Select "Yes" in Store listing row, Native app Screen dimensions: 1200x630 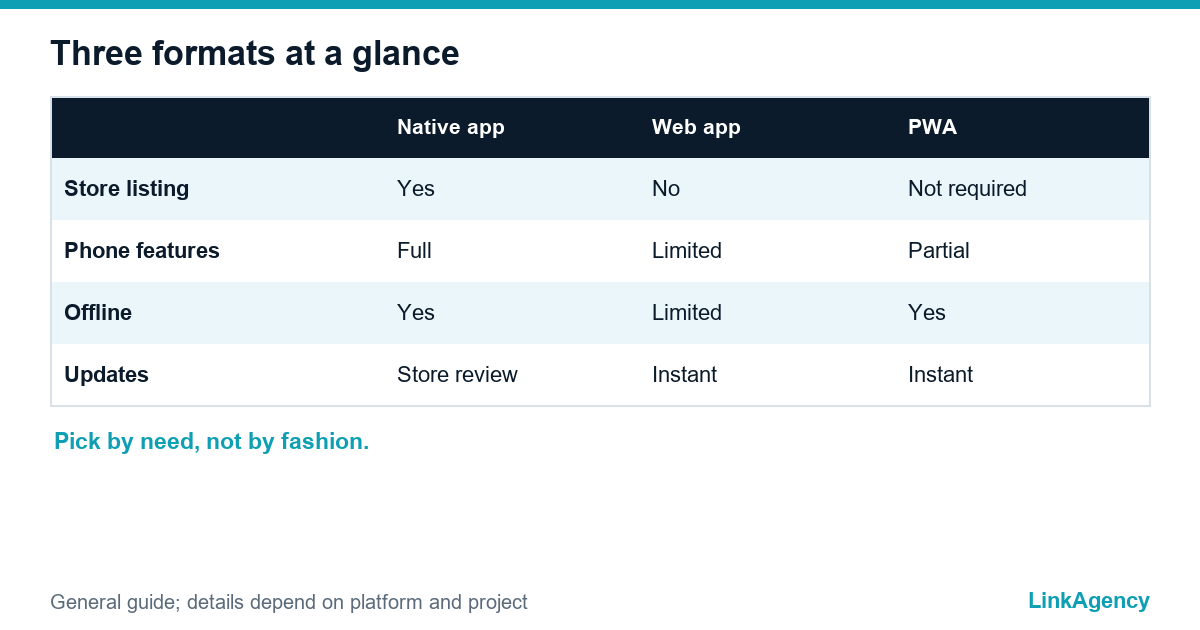(416, 188)
